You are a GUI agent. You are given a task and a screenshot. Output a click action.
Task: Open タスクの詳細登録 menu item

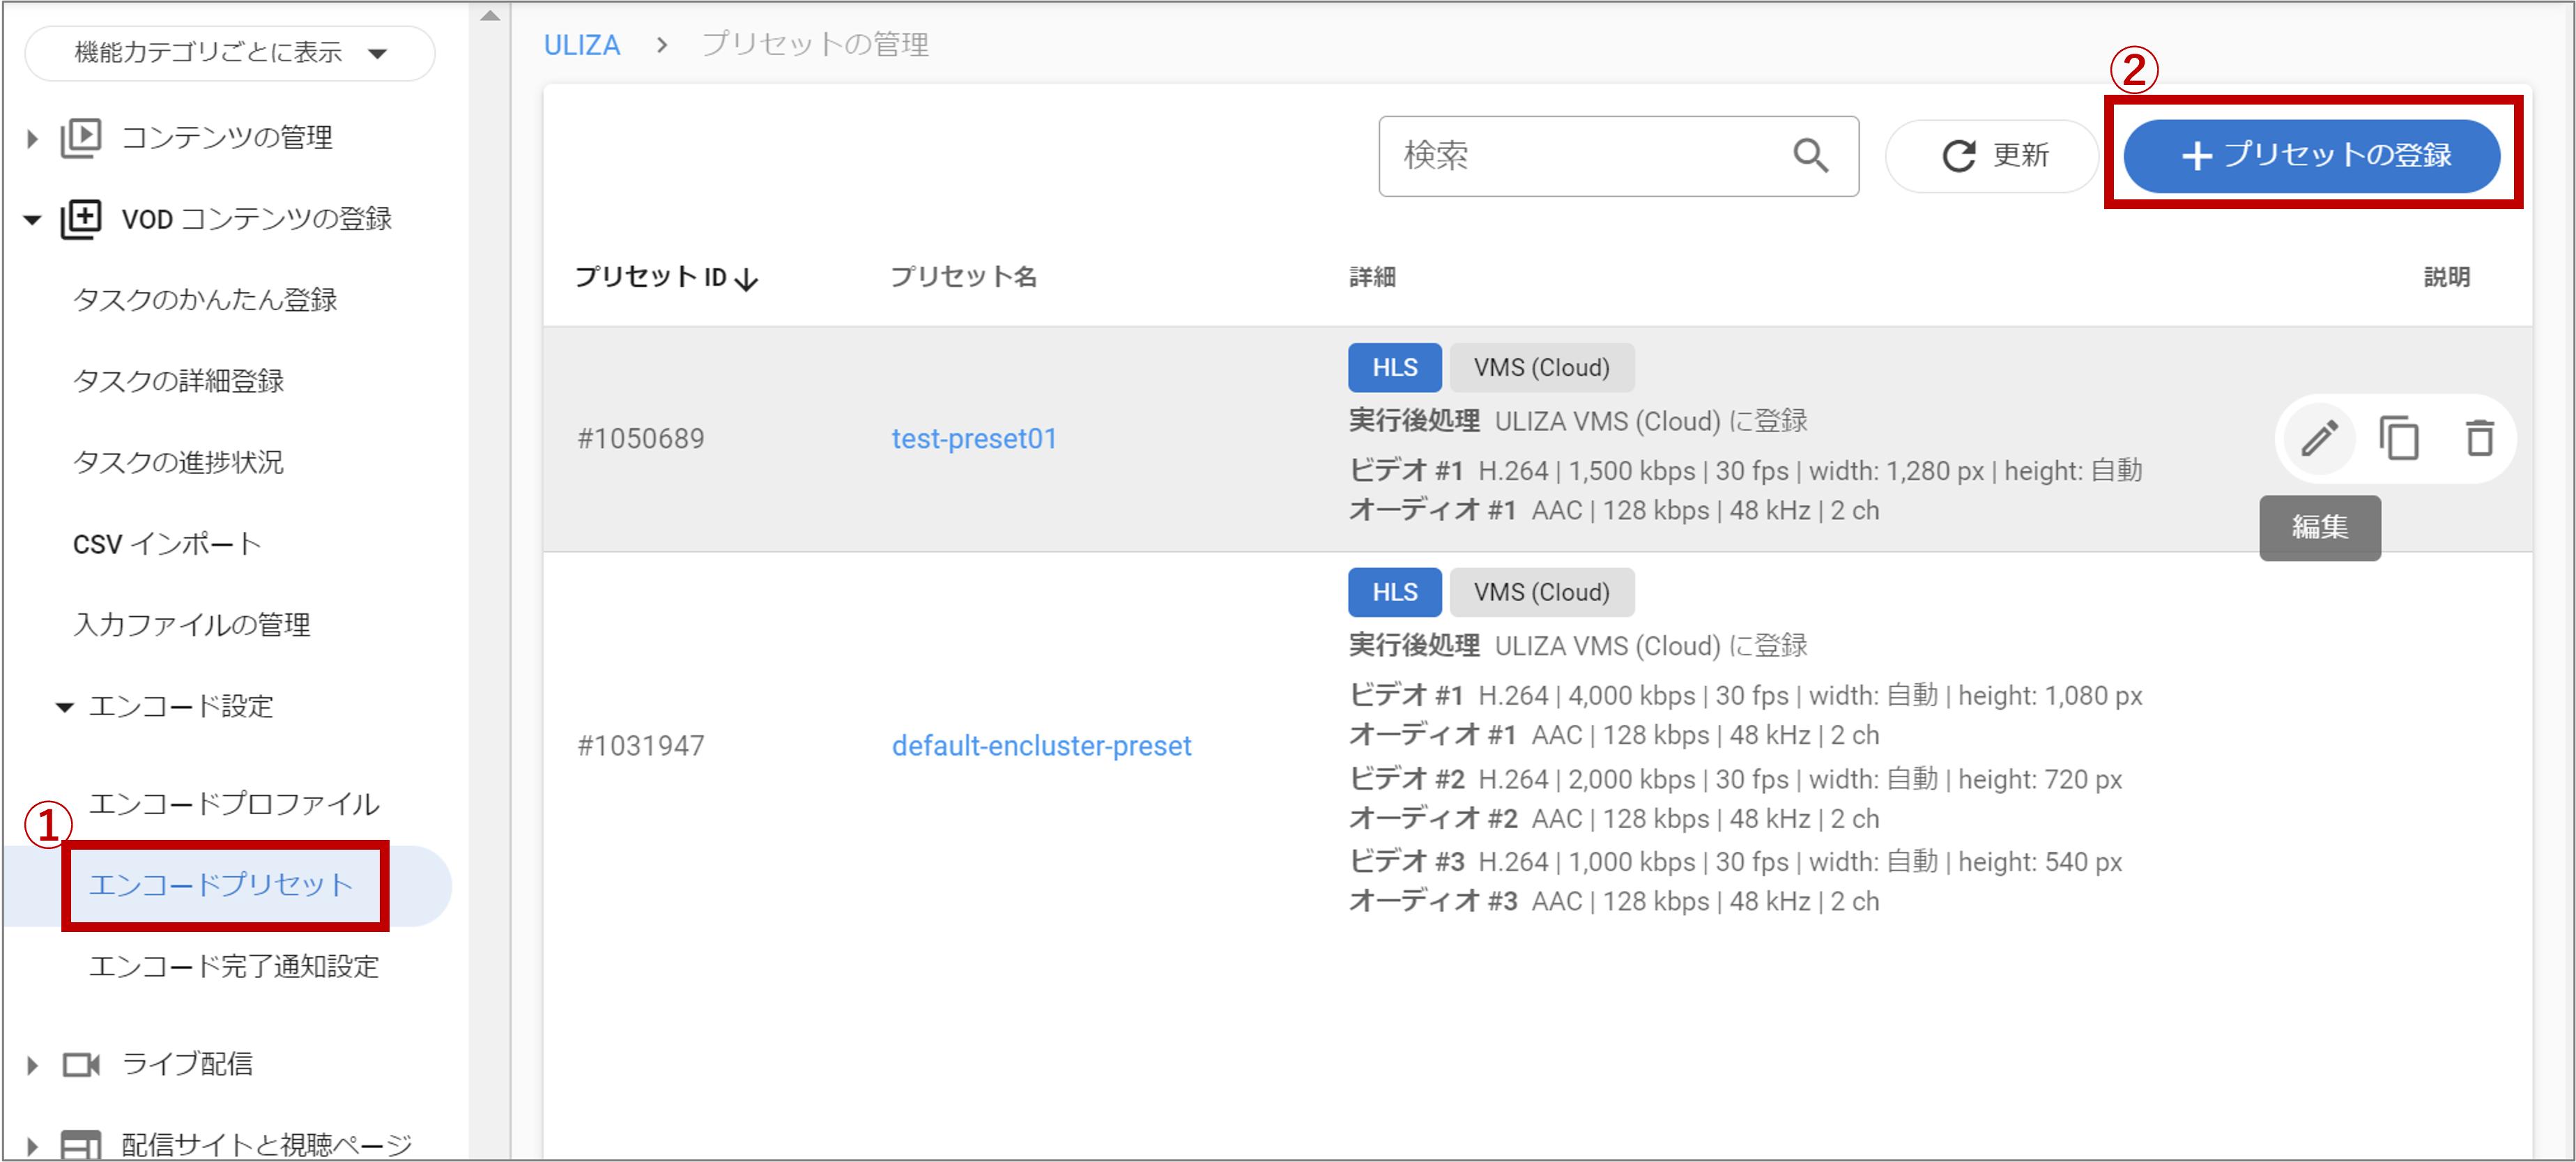(179, 381)
